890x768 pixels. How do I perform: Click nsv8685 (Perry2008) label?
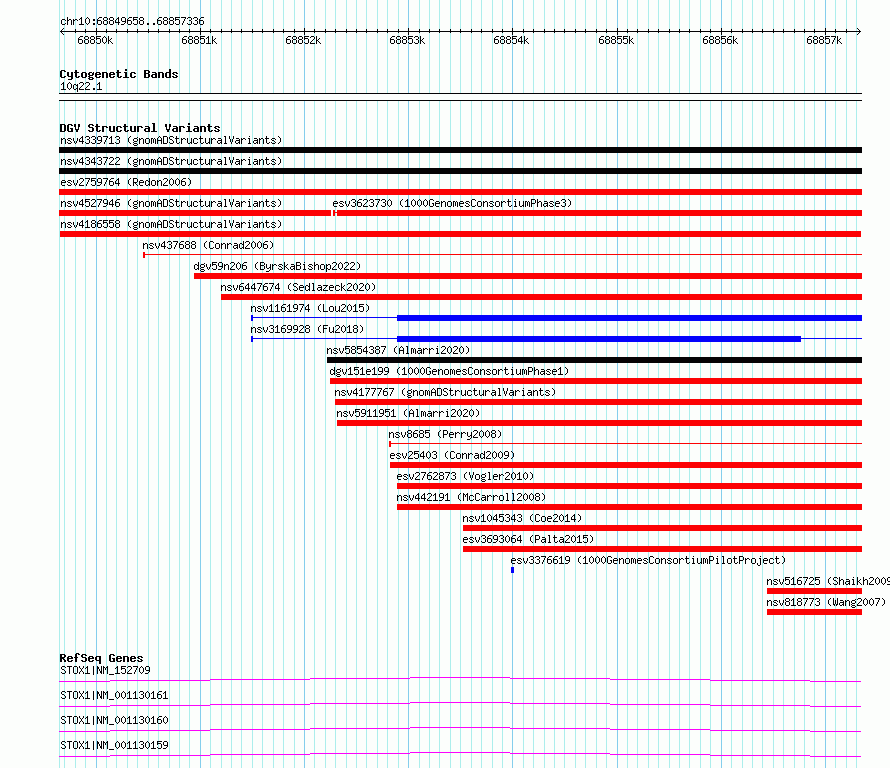click(445, 434)
